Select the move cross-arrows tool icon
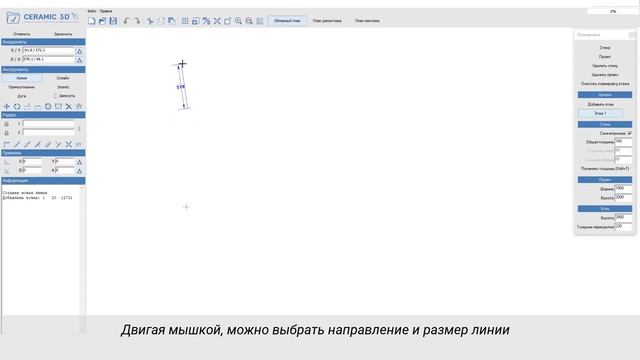640x360 pixels. pyautogui.click(x=7, y=107)
